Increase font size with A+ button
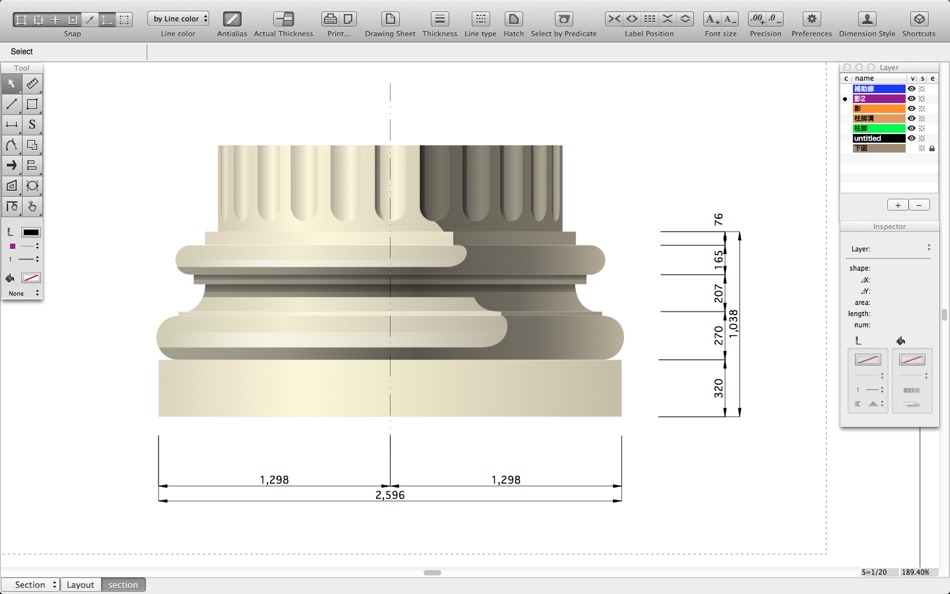950x594 pixels. point(712,19)
